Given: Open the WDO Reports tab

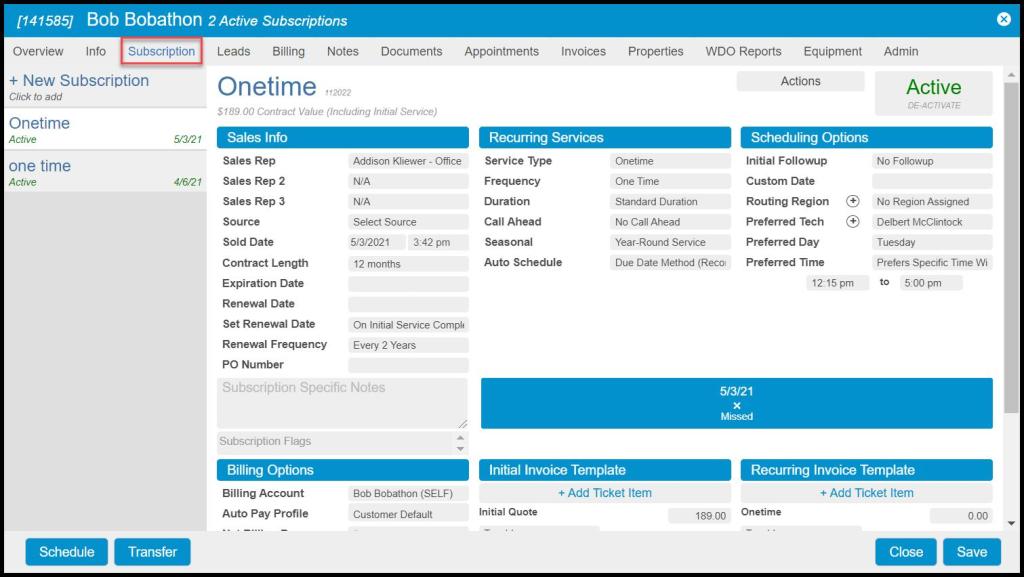Looking at the screenshot, I should pyautogui.click(x=743, y=51).
